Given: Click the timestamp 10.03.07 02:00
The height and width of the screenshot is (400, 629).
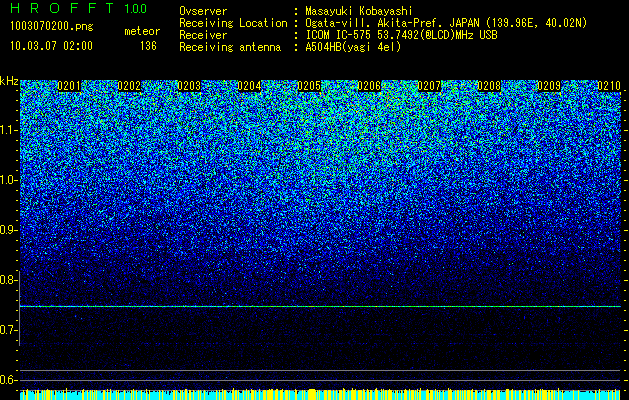Looking at the screenshot, I should coord(51,46).
